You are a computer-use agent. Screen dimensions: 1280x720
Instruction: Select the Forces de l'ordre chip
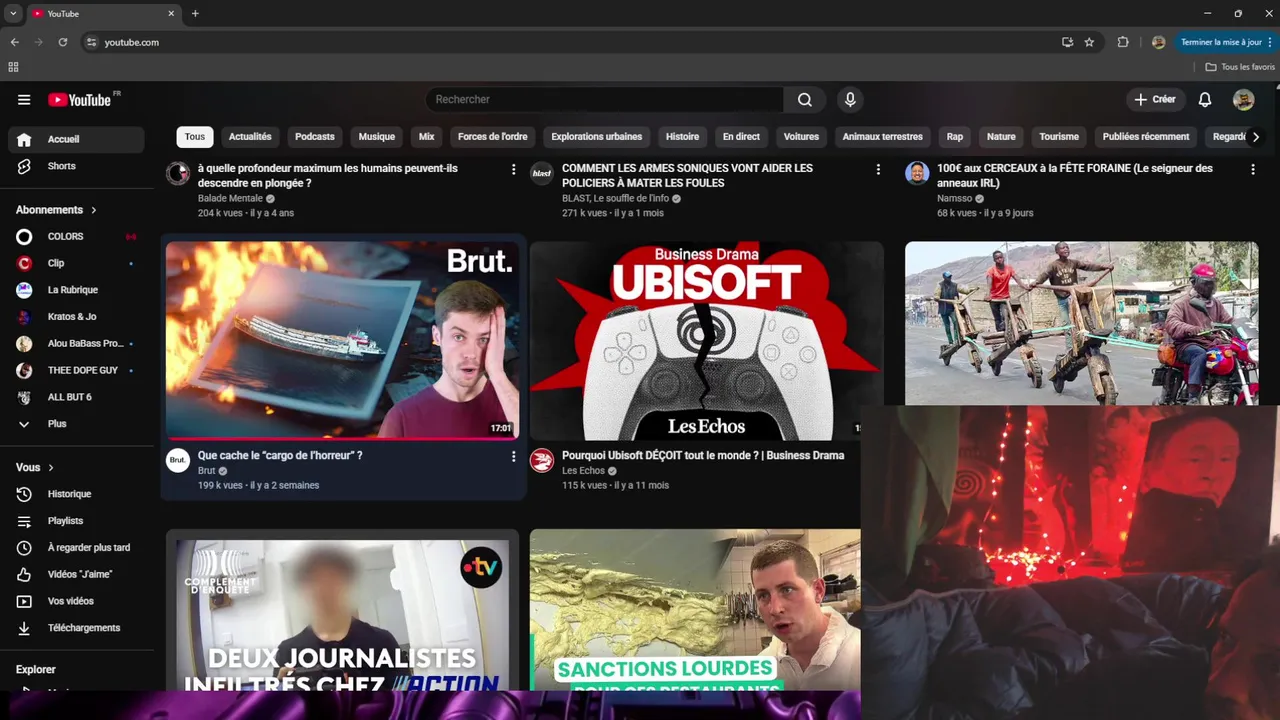point(492,137)
